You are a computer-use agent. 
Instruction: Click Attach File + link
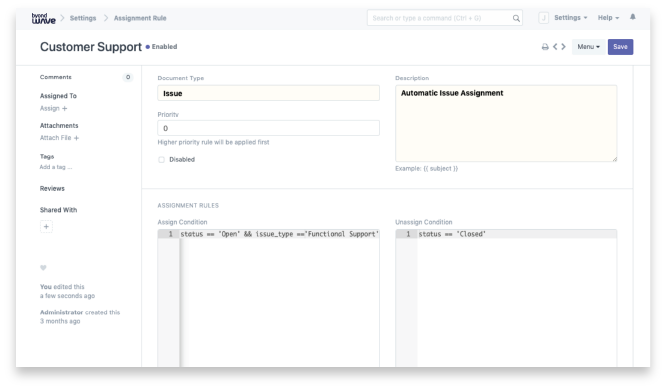pos(59,138)
